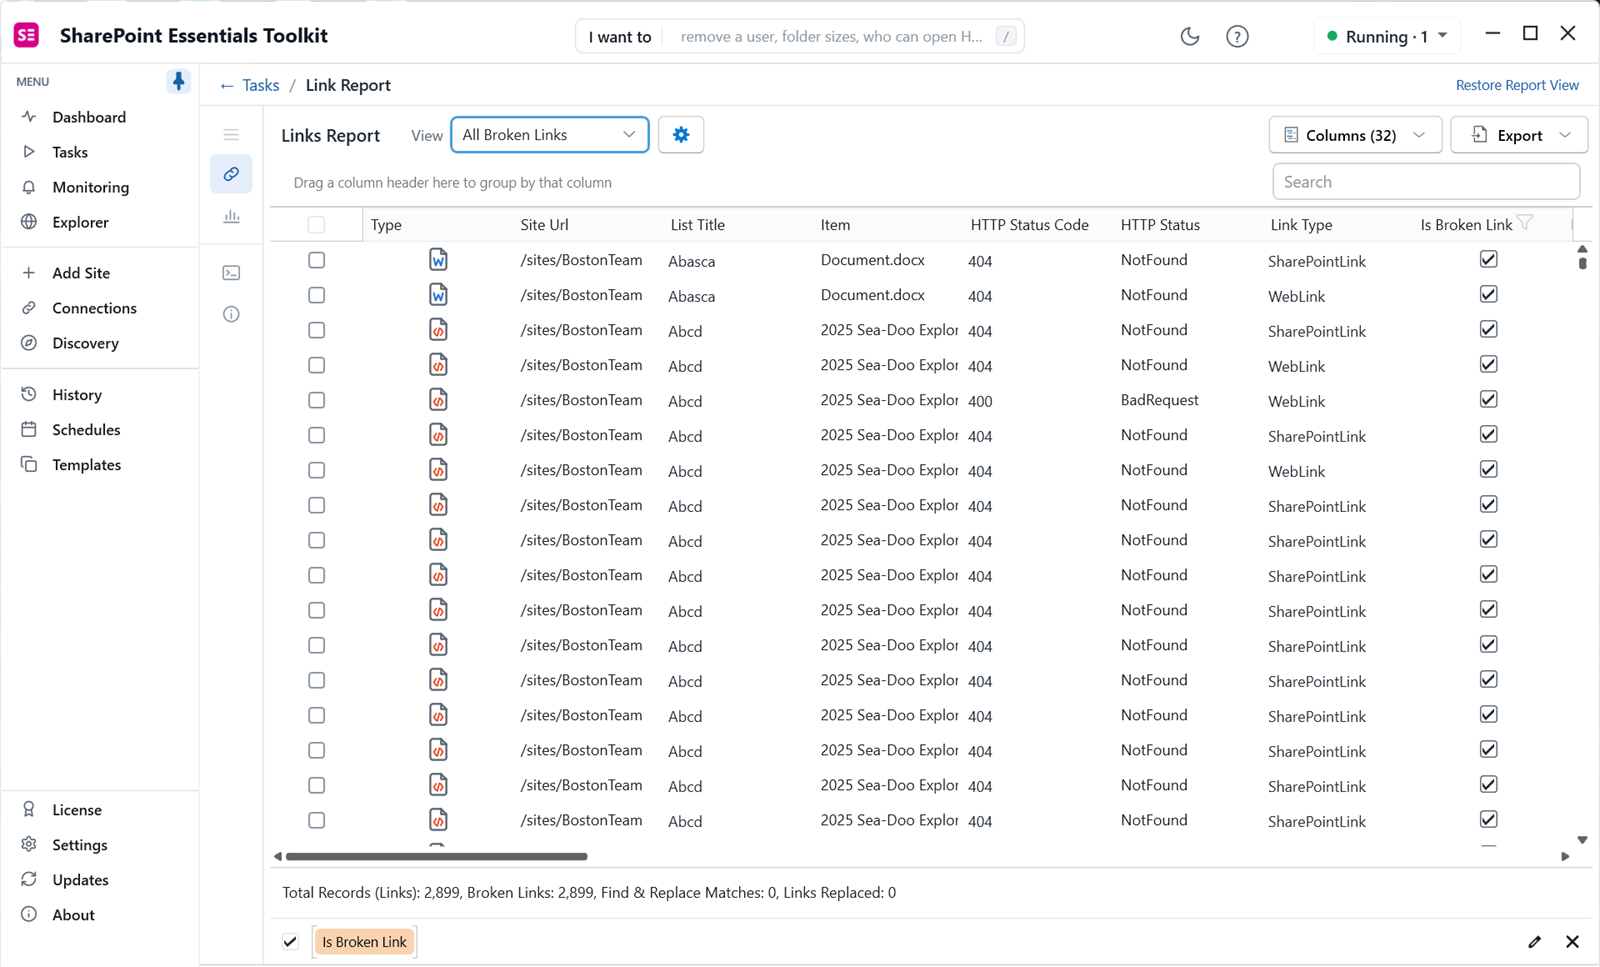Toggle Is Broken Link checkbox in the BadRequest row
Viewport: 1600px width, 967px height.
pyautogui.click(x=1489, y=399)
